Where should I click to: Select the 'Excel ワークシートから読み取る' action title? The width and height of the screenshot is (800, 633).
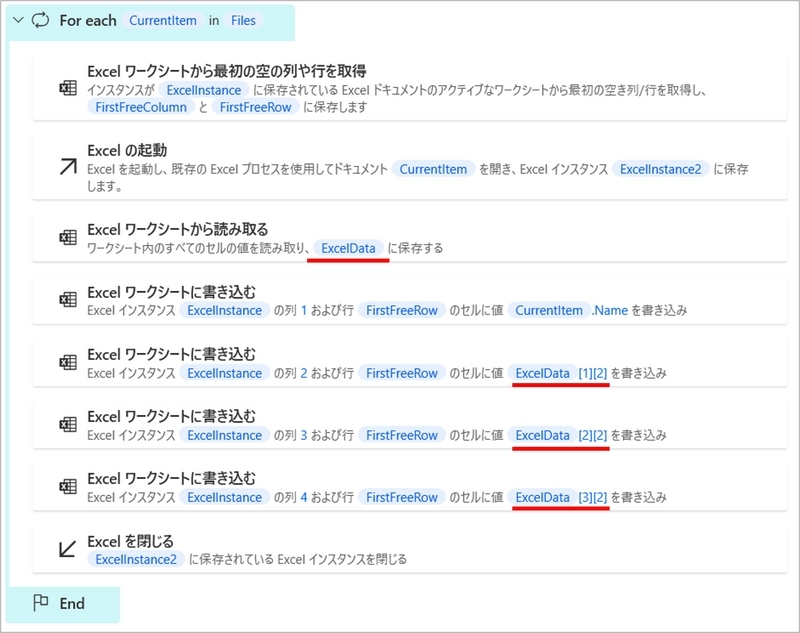click(178, 230)
